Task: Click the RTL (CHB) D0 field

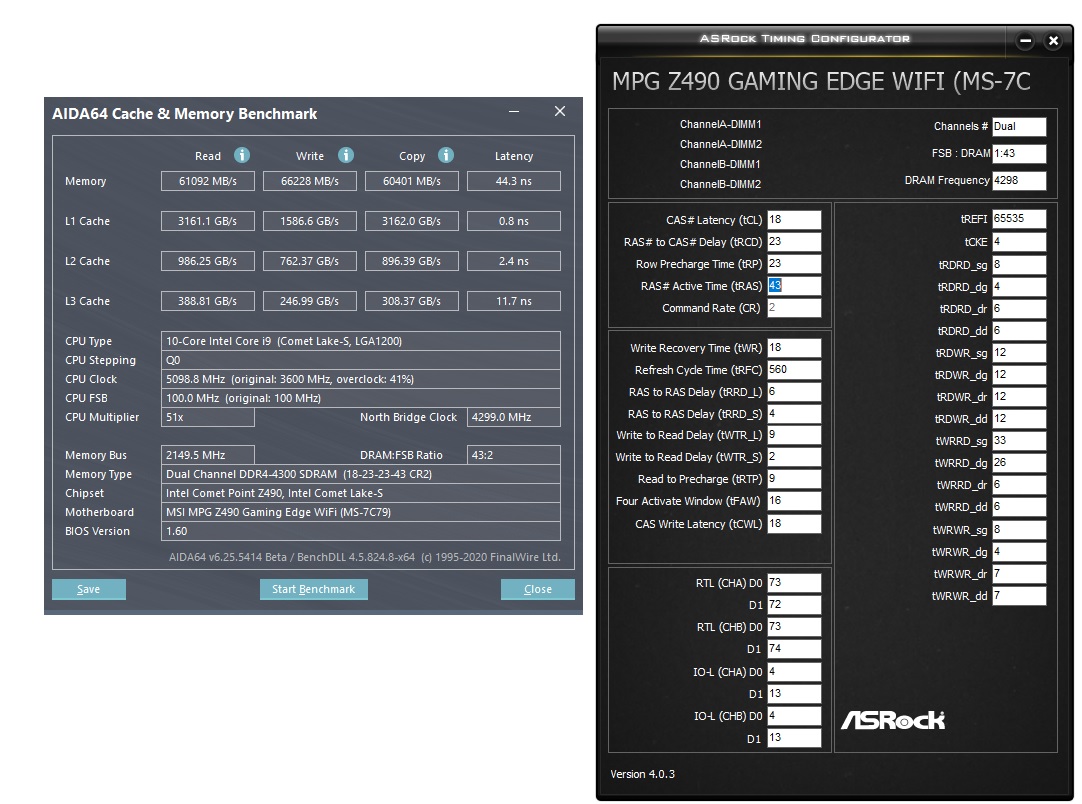Action: (x=794, y=627)
